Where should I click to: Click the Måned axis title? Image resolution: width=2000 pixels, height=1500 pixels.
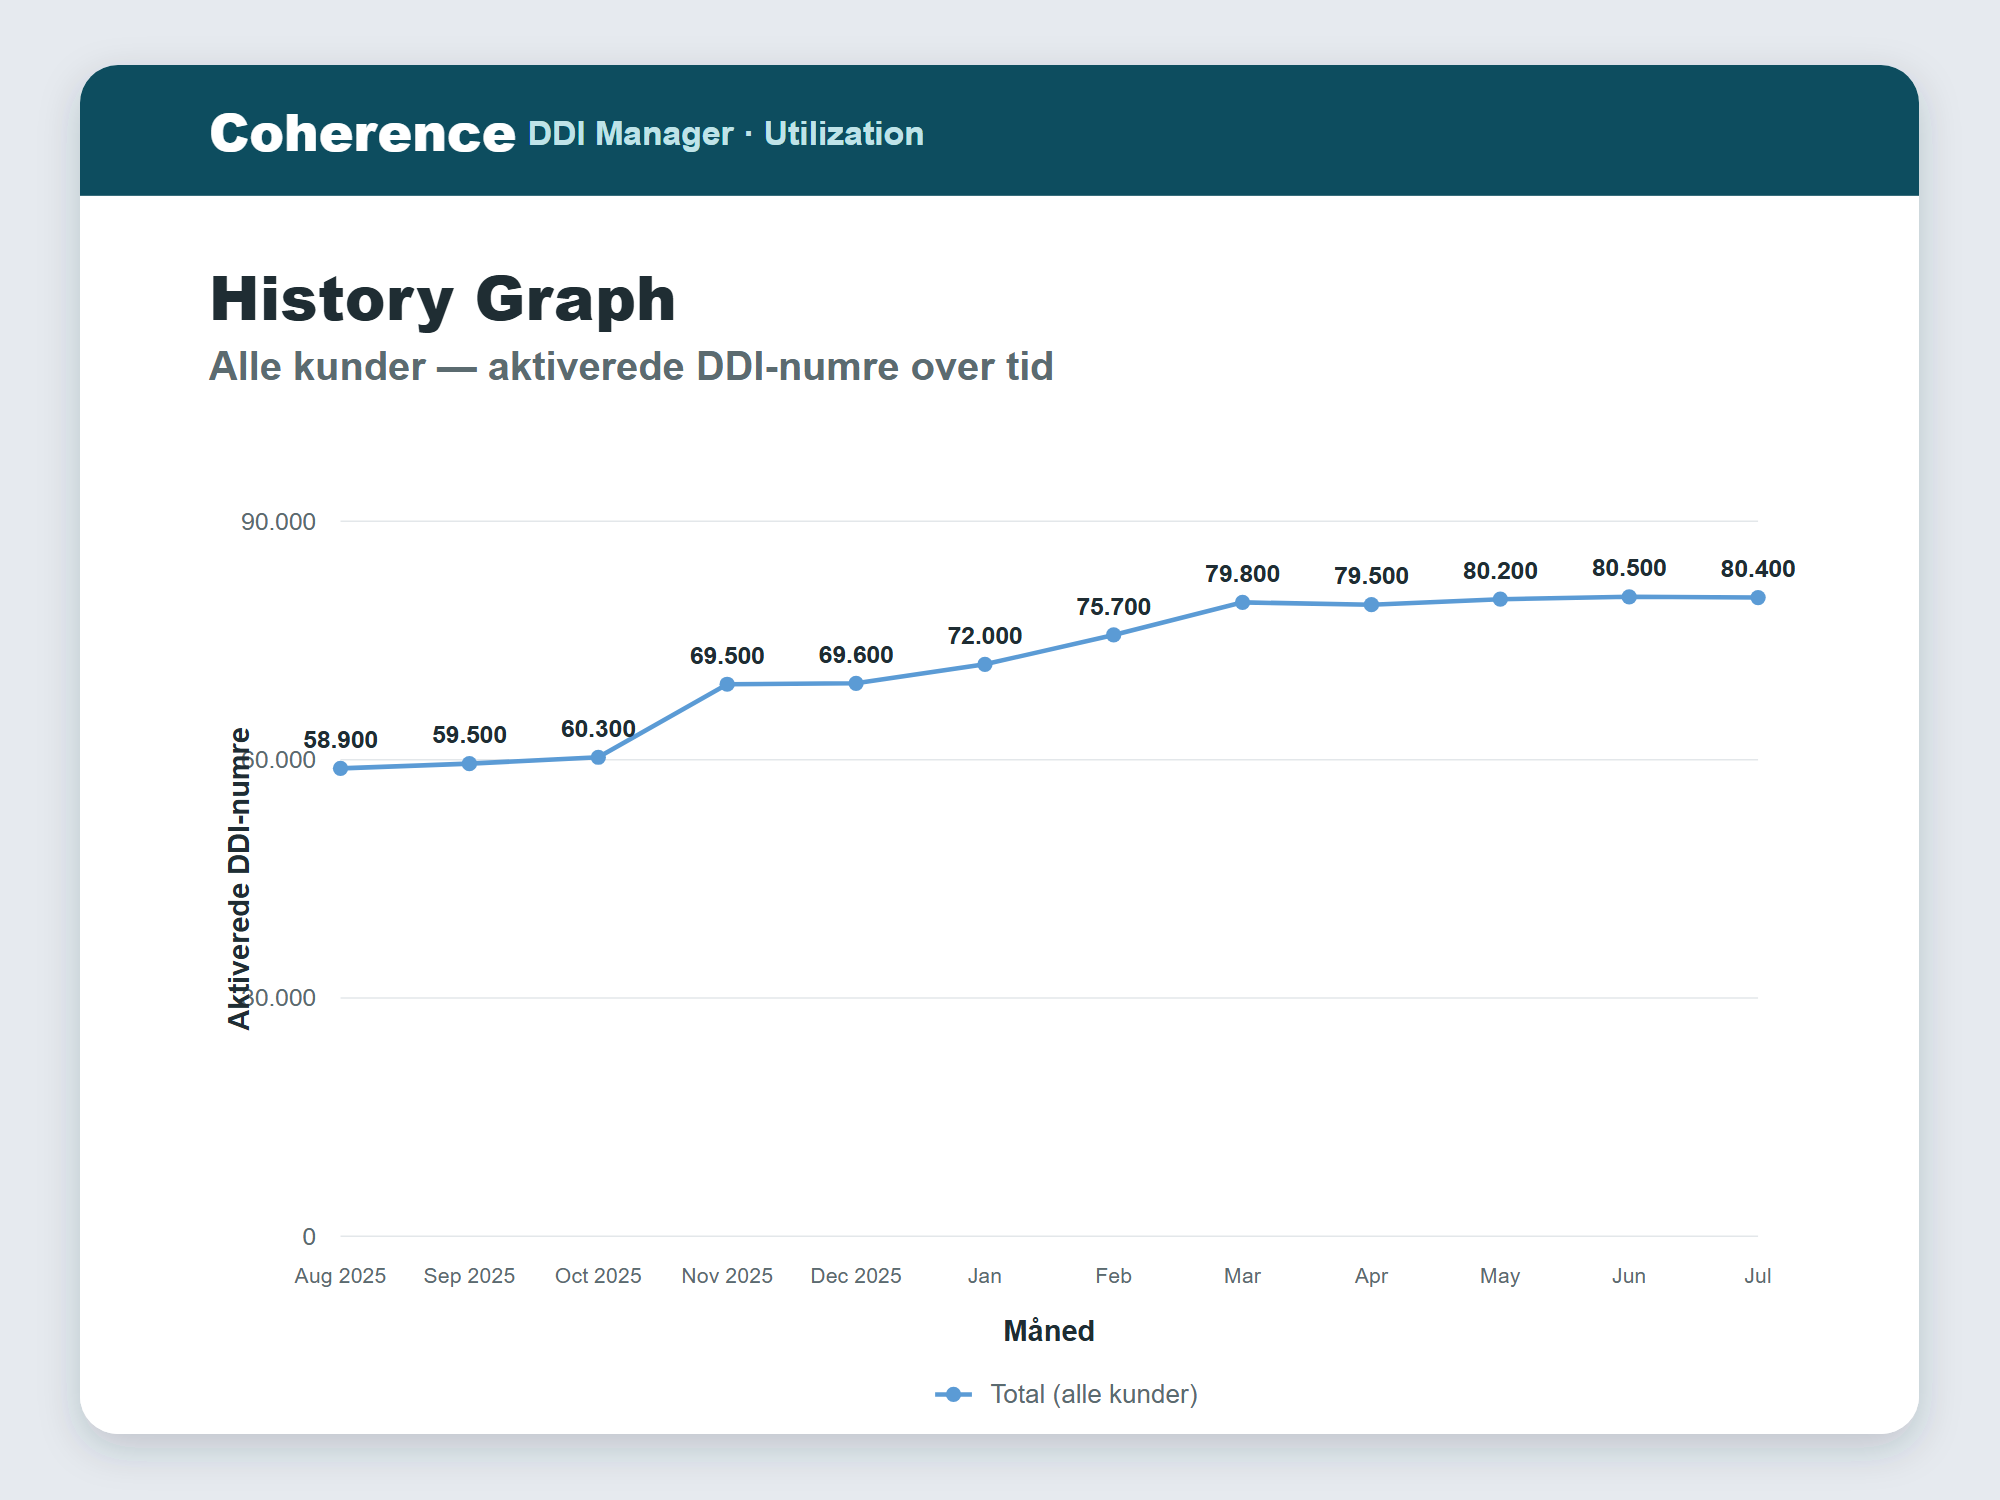pyautogui.click(x=1049, y=1330)
